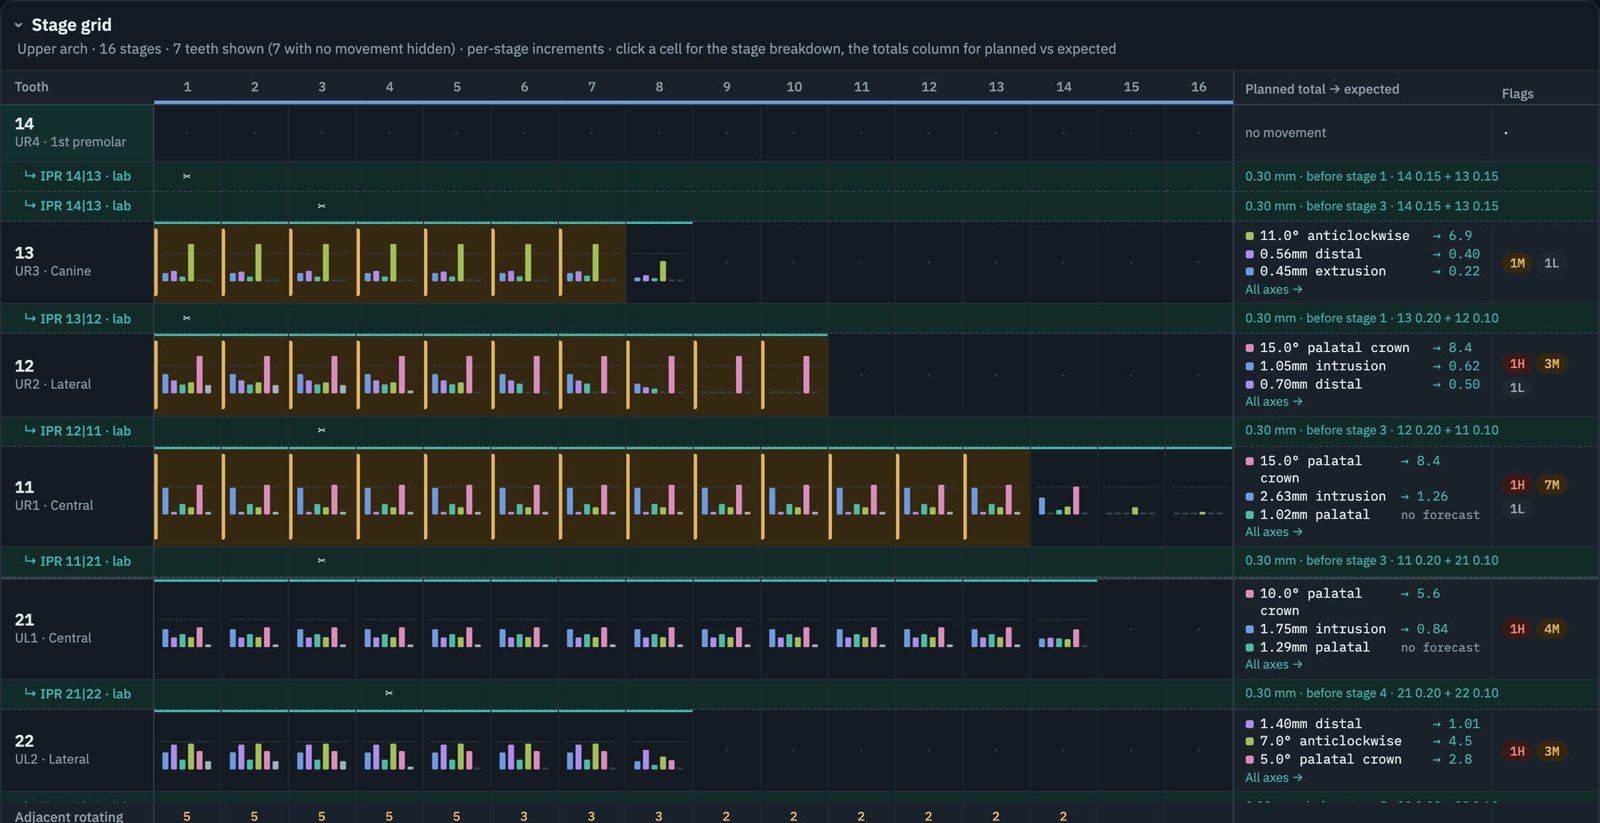Select the Planned total → expected column header
This screenshot has width=1600, height=823.
point(1322,89)
